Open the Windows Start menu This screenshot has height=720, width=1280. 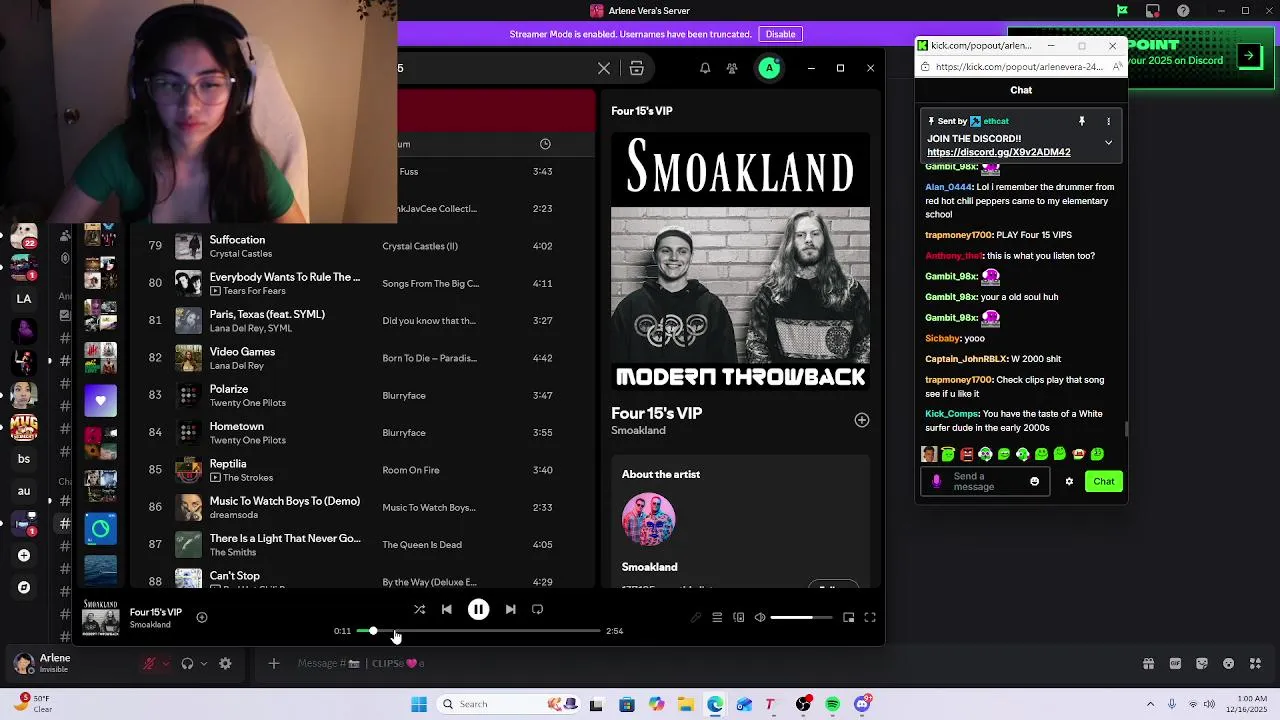[419, 704]
